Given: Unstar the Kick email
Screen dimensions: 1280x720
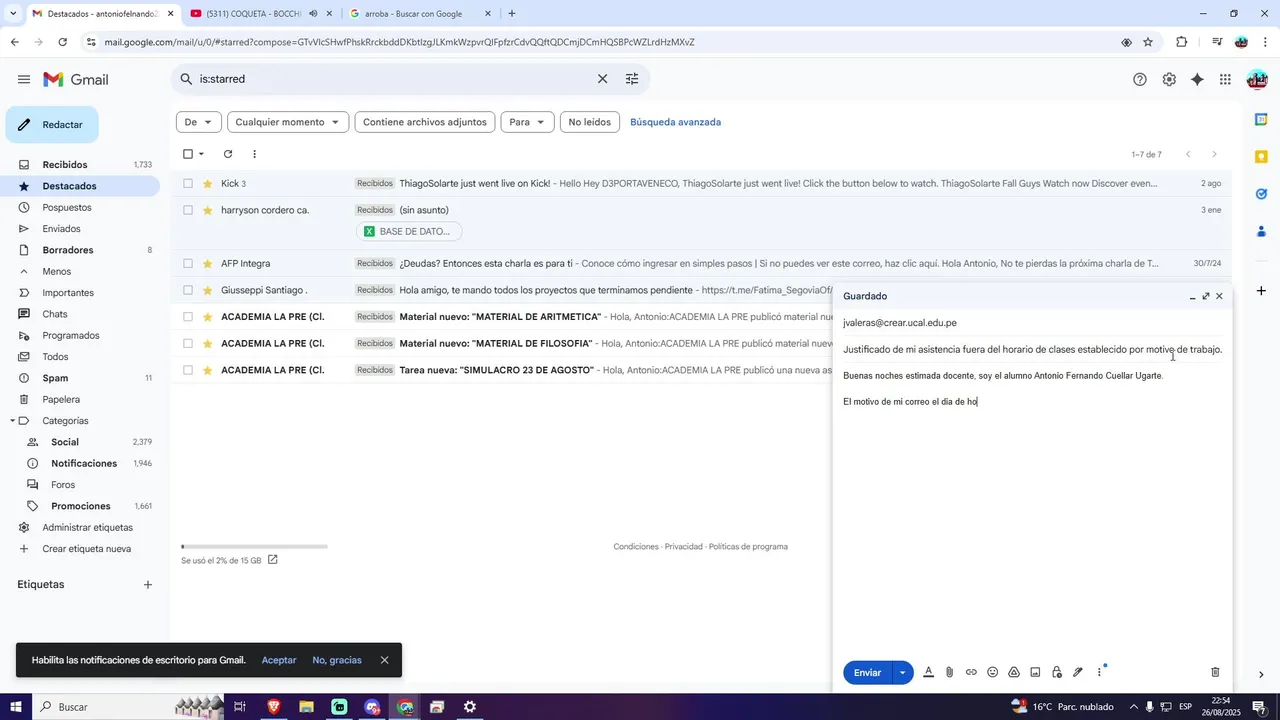Looking at the screenshot, I should 208,183.
